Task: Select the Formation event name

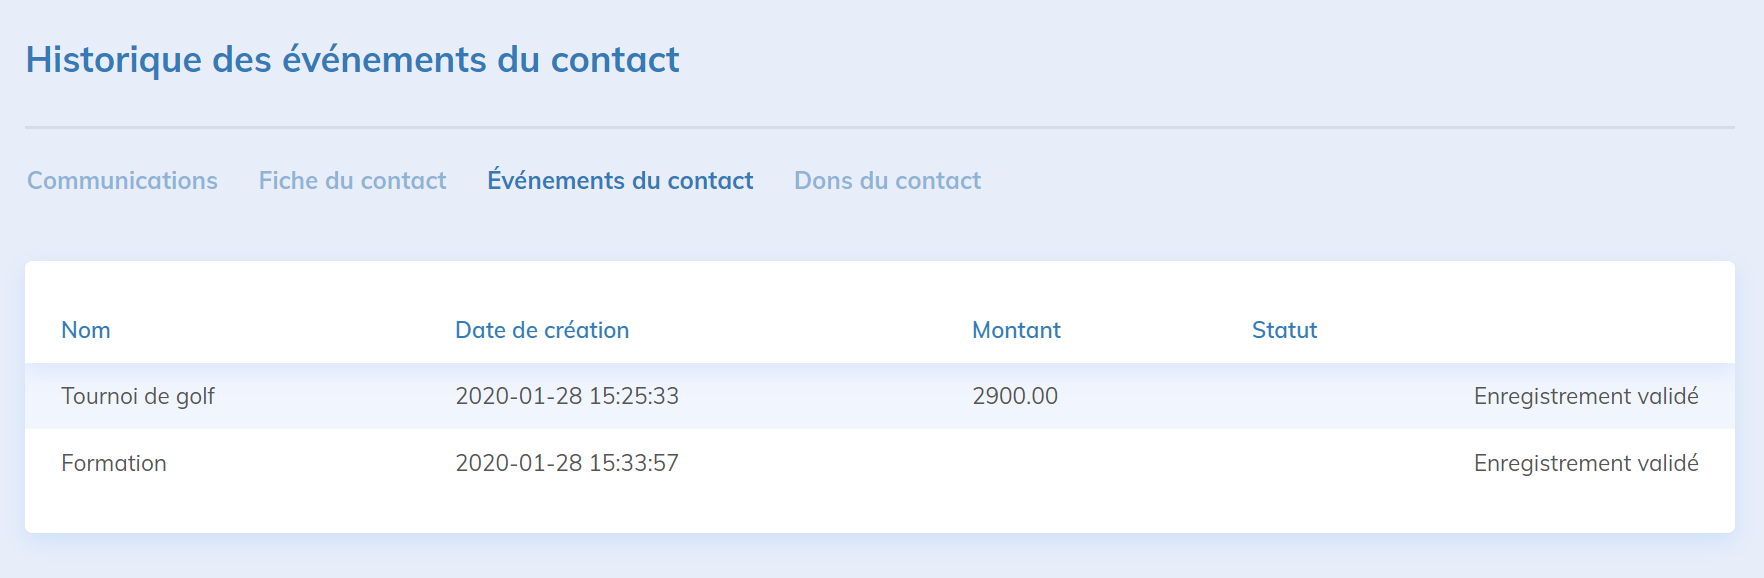Action: (x=114, y=463)
